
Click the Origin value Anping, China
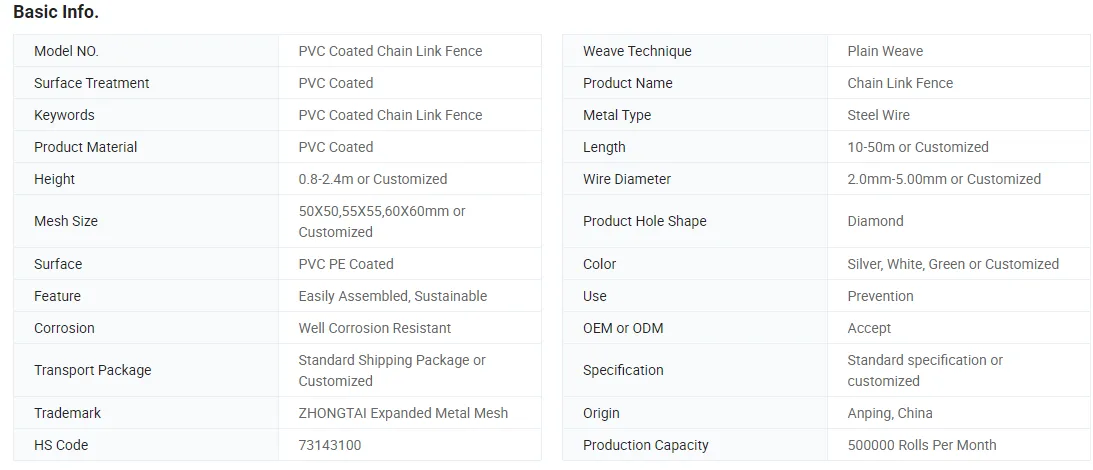889,413
